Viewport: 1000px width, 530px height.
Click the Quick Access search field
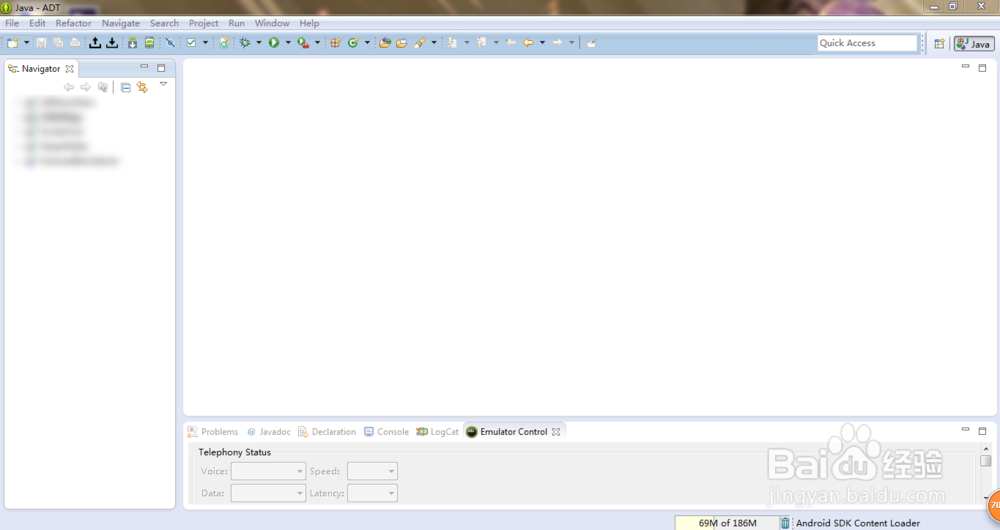[x=867, y=43]
